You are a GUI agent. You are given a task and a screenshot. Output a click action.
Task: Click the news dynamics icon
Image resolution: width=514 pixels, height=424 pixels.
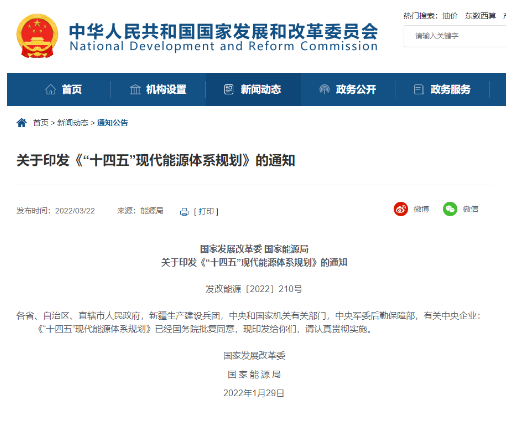[x=229, y=89]
